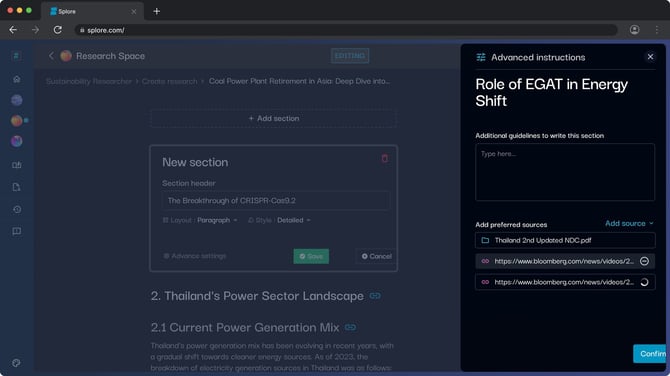Open Home in the left sidebar
The height and width of the screenshot is (376, 670).
pos(17,79)
